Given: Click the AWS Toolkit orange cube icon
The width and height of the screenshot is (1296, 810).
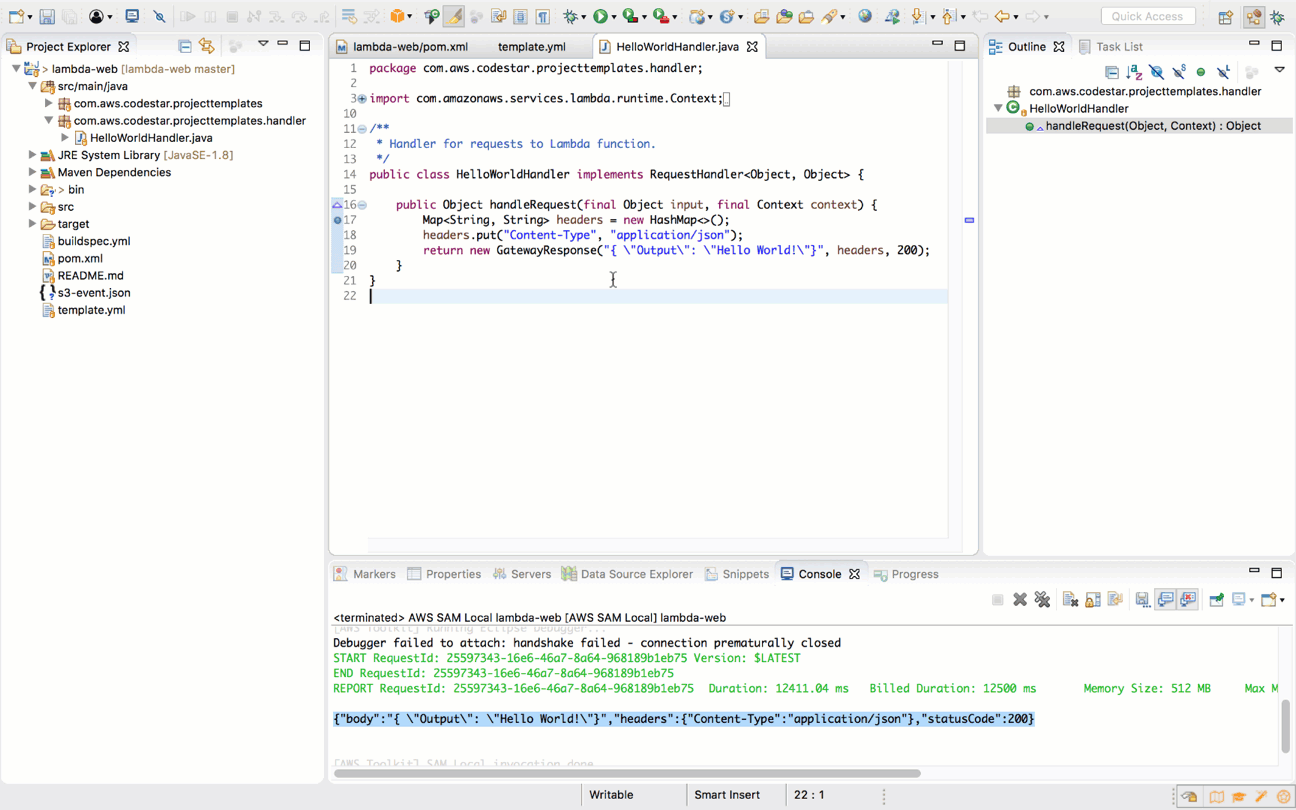Looking at the screenshot, I should coord(398,16).
